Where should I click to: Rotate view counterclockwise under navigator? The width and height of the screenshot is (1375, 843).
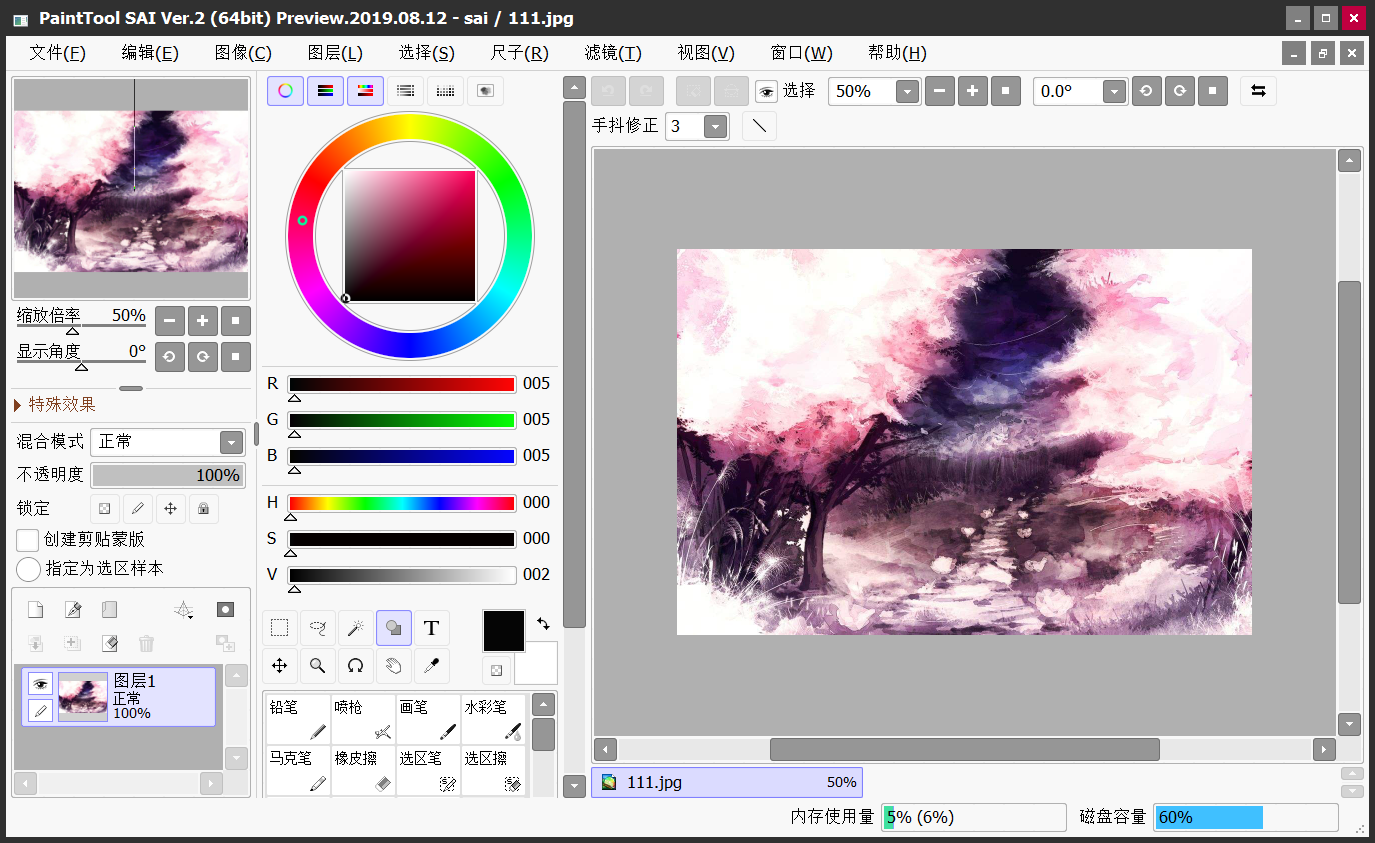(170, 356)
